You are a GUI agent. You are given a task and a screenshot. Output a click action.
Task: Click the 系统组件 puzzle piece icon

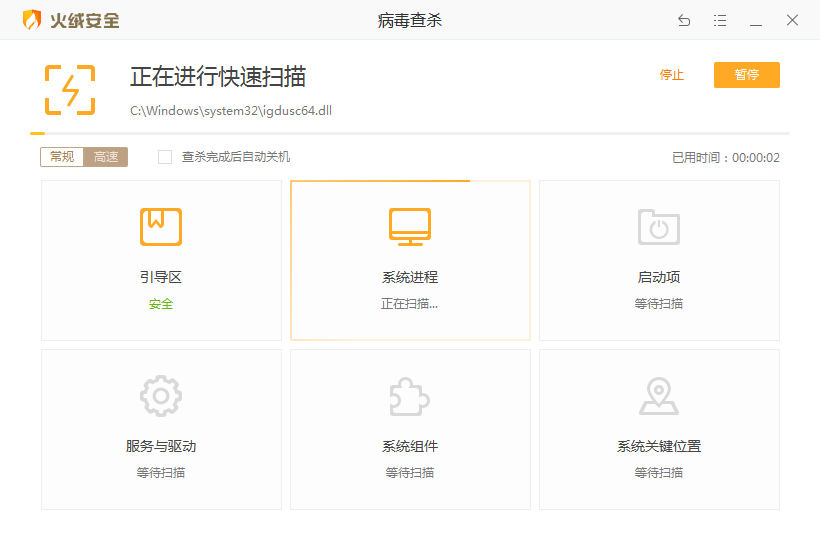tap(410, 396)
